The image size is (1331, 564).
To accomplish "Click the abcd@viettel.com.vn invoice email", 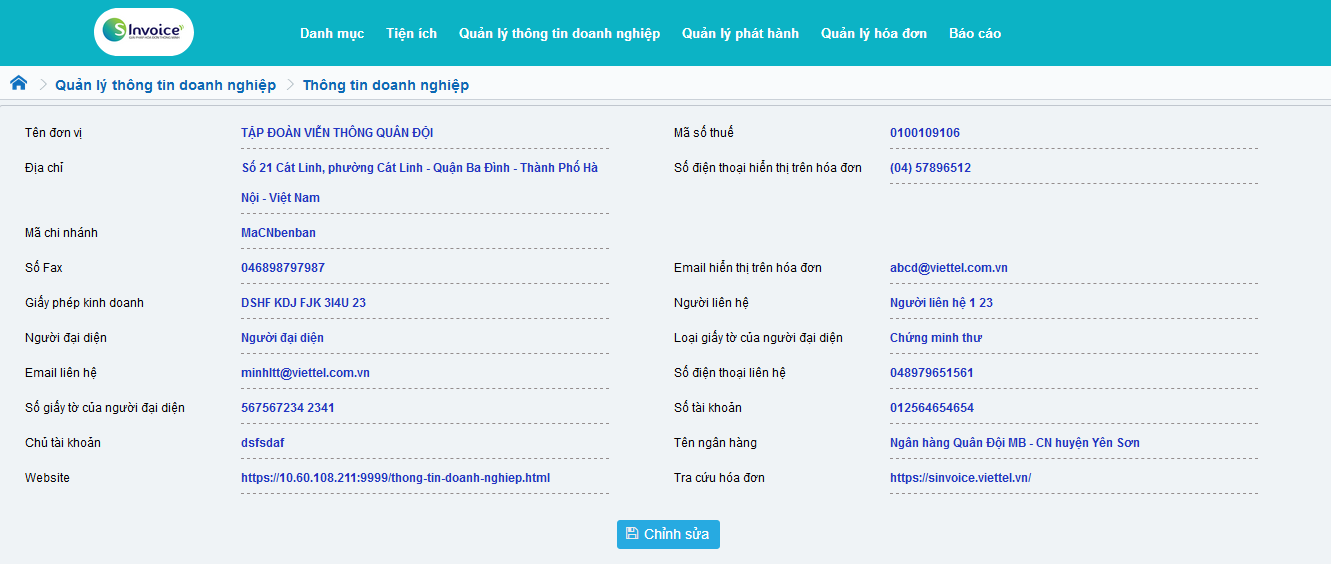I will 948,268.
